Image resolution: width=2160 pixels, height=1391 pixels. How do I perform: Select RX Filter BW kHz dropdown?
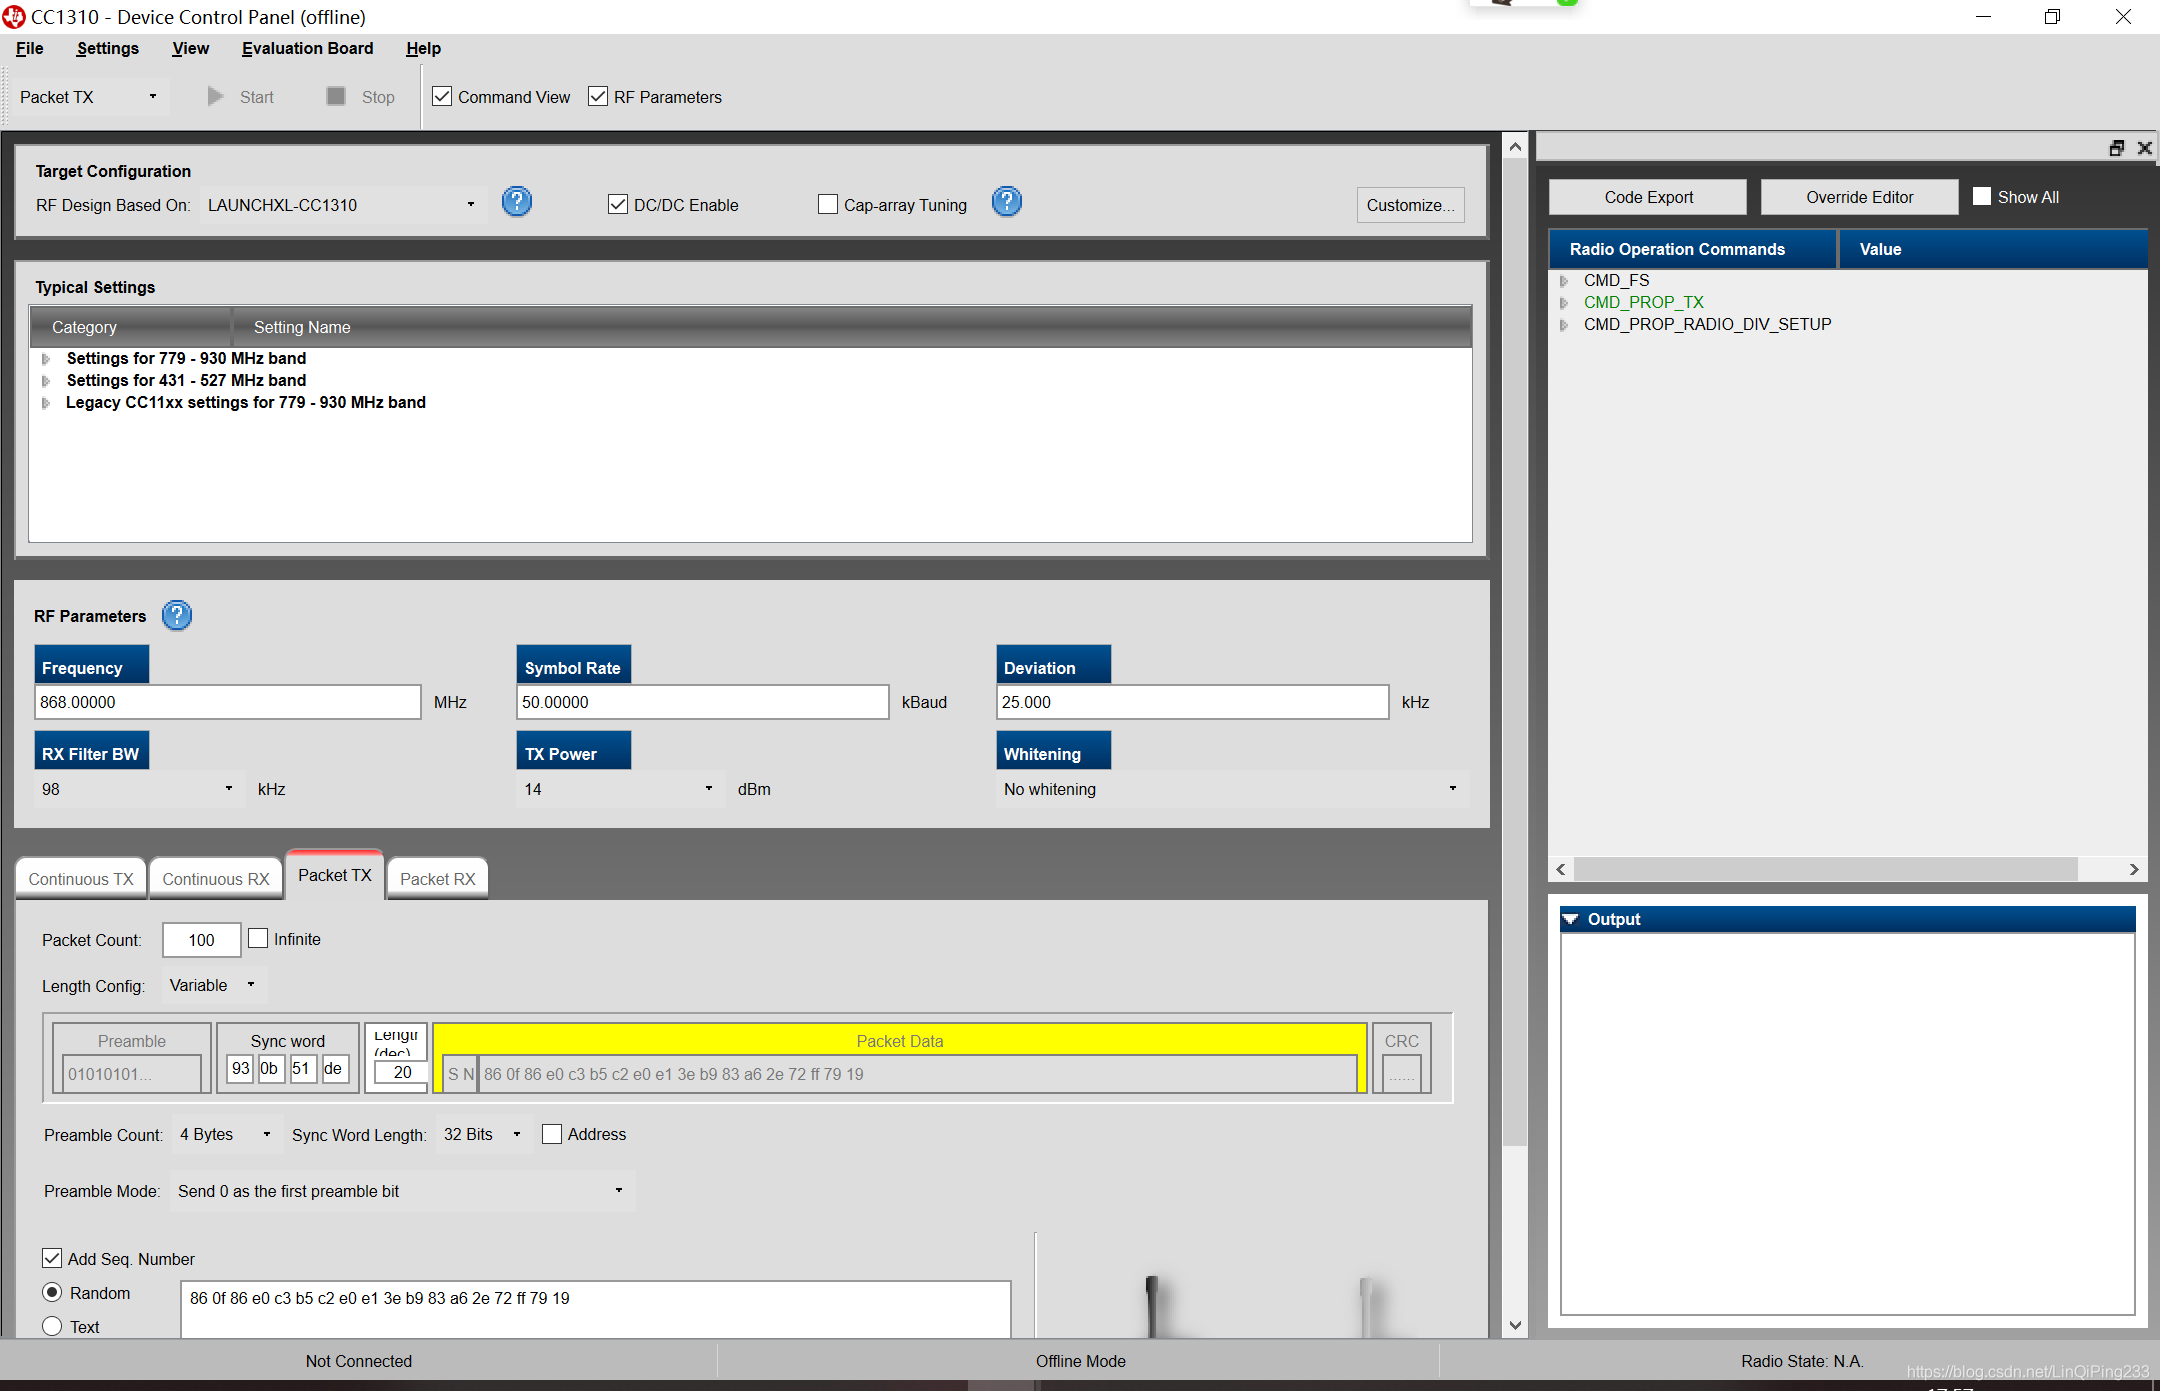[228, 788]
